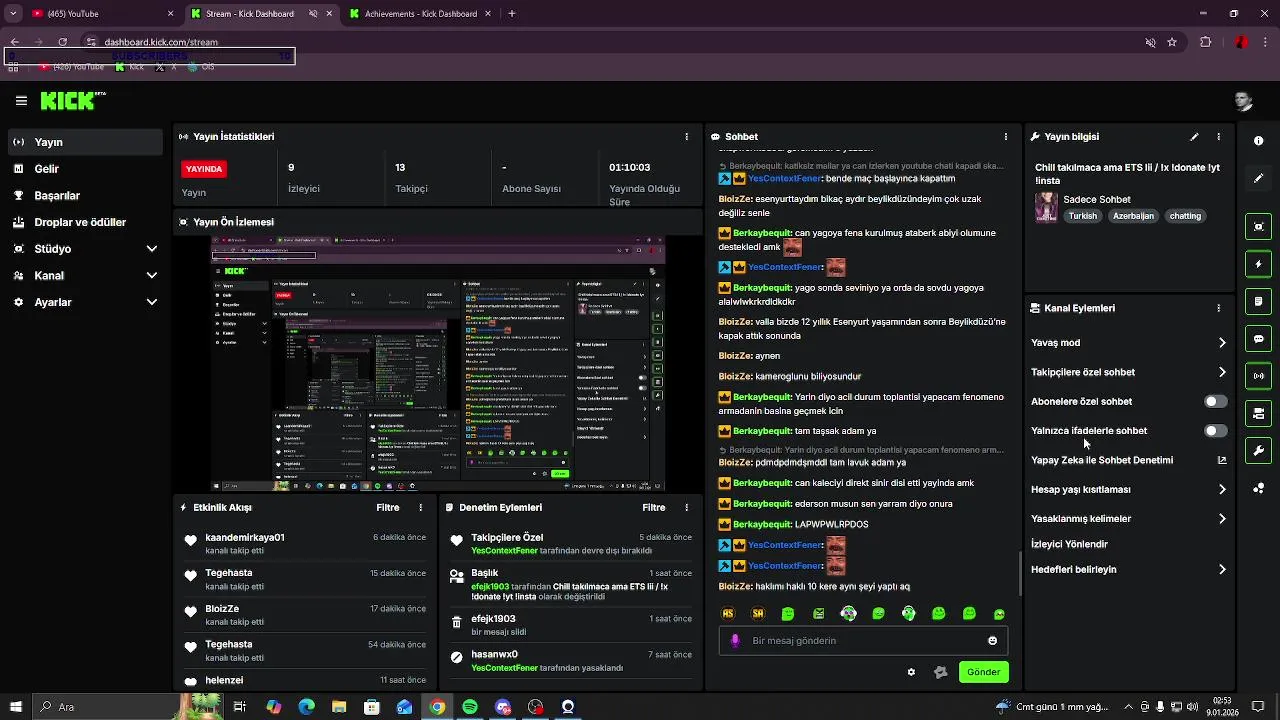This screenshot has height=720, width=1280.
Task: Go to Yayın in left sidebar
Action: coord(85,143)
